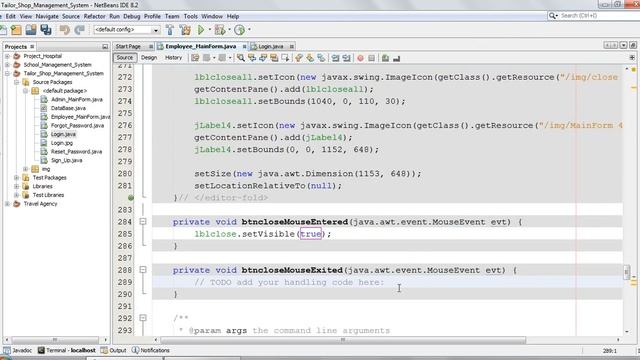Open the Terminal - localhost window button
The height and width of the screenshot is (360, 640).
[x=67, y=350]
